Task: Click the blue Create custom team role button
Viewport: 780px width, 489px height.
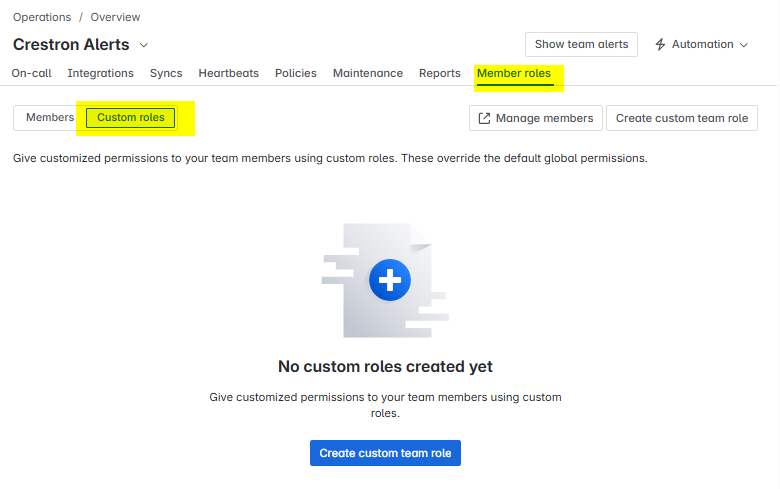Action: [385, 453]
